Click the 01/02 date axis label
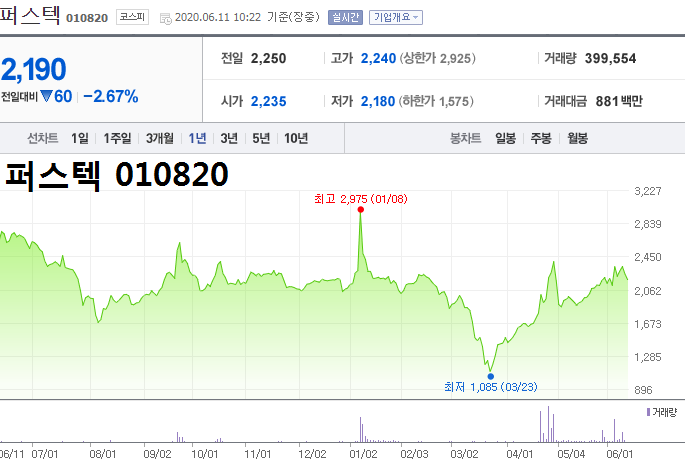685x475 pixels. (363, 454)
